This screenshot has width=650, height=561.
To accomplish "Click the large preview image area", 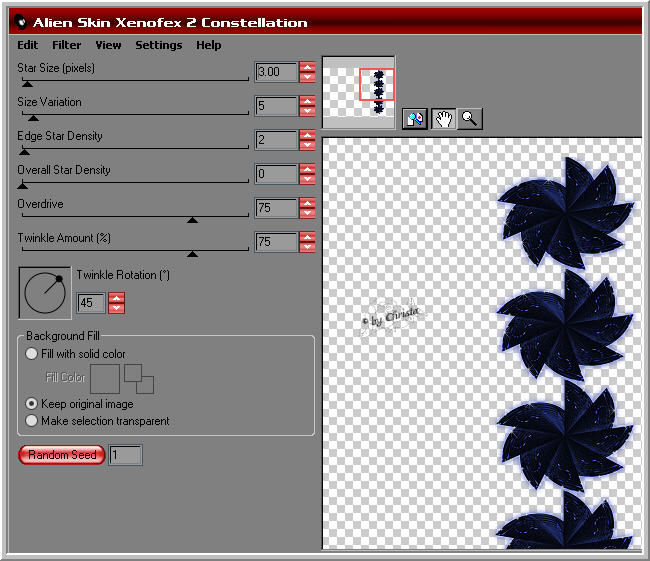I will point(482,344).
